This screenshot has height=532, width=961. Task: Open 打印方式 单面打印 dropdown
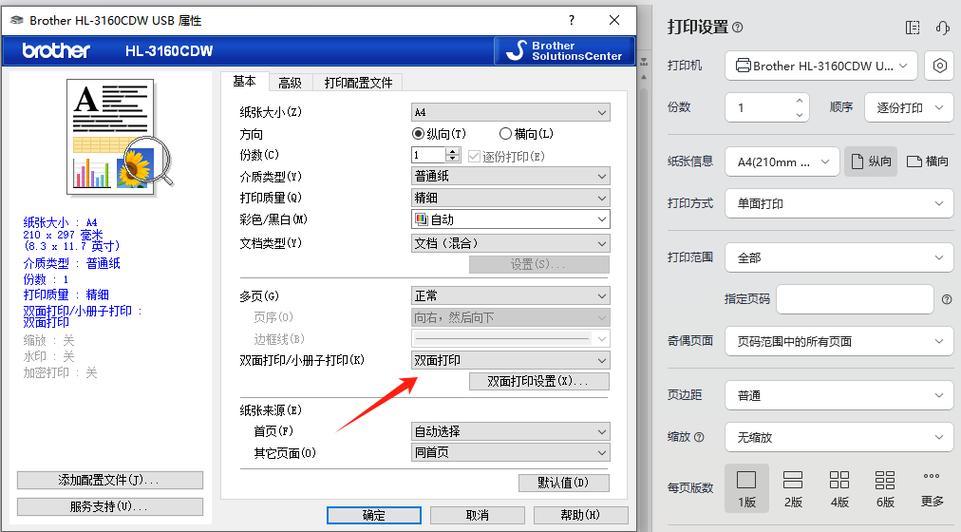(839, 203)
